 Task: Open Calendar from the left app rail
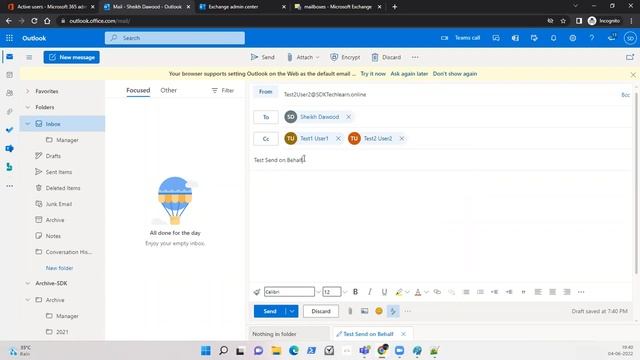(9, 75)
